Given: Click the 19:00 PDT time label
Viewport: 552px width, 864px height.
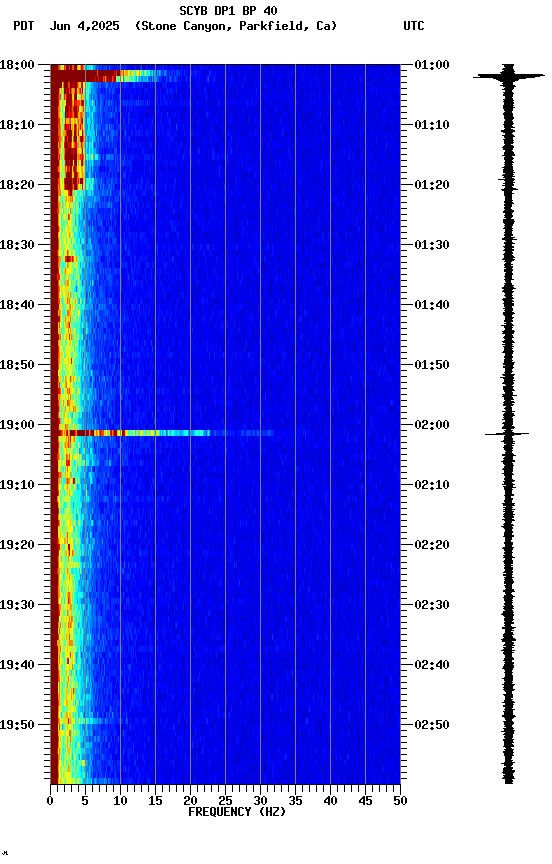Looking at the screenshot, I should coord(17,425).
